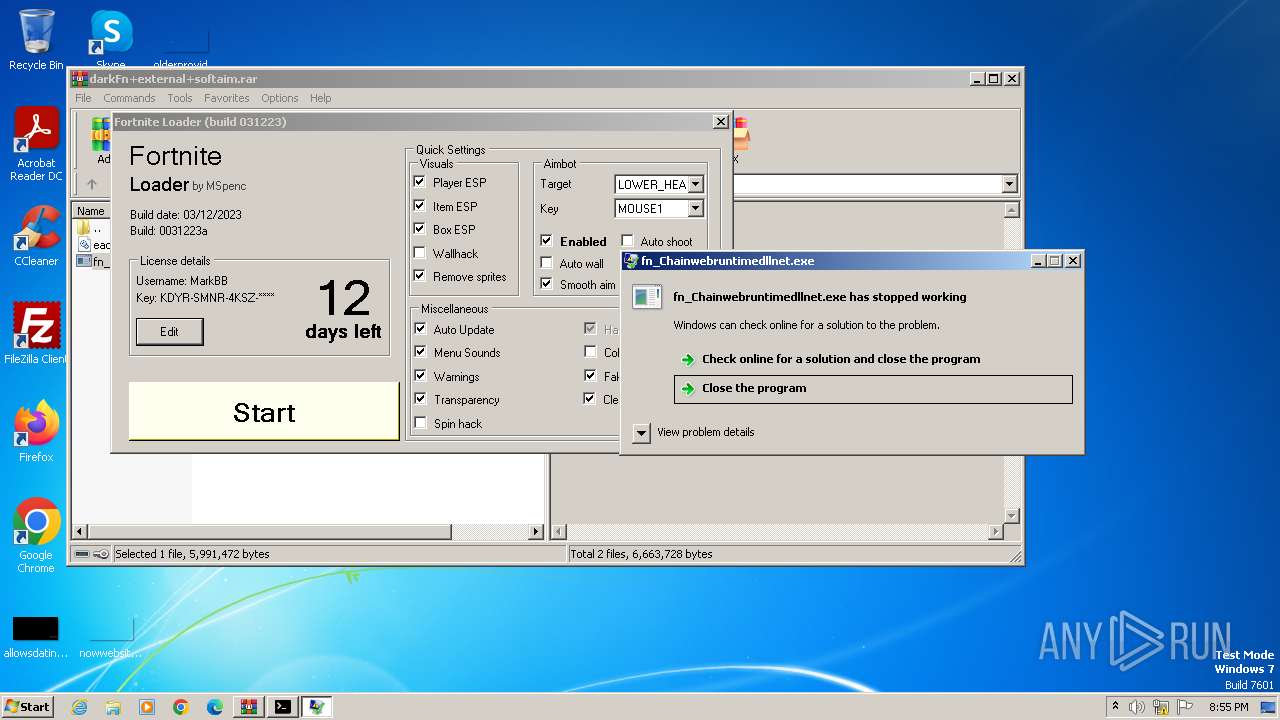Open the Windows Media Player taskbar icon
Image resolution: width=1280 pixels, height=720 pixels.
pyautogui.click(x=147, y=707)
